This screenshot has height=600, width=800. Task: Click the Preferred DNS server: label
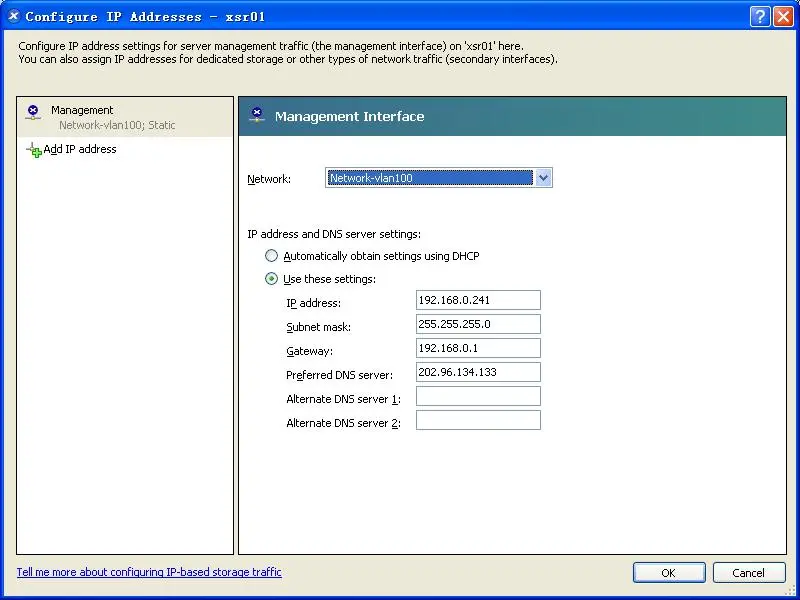pyautogui.click(x=339, y=375)
